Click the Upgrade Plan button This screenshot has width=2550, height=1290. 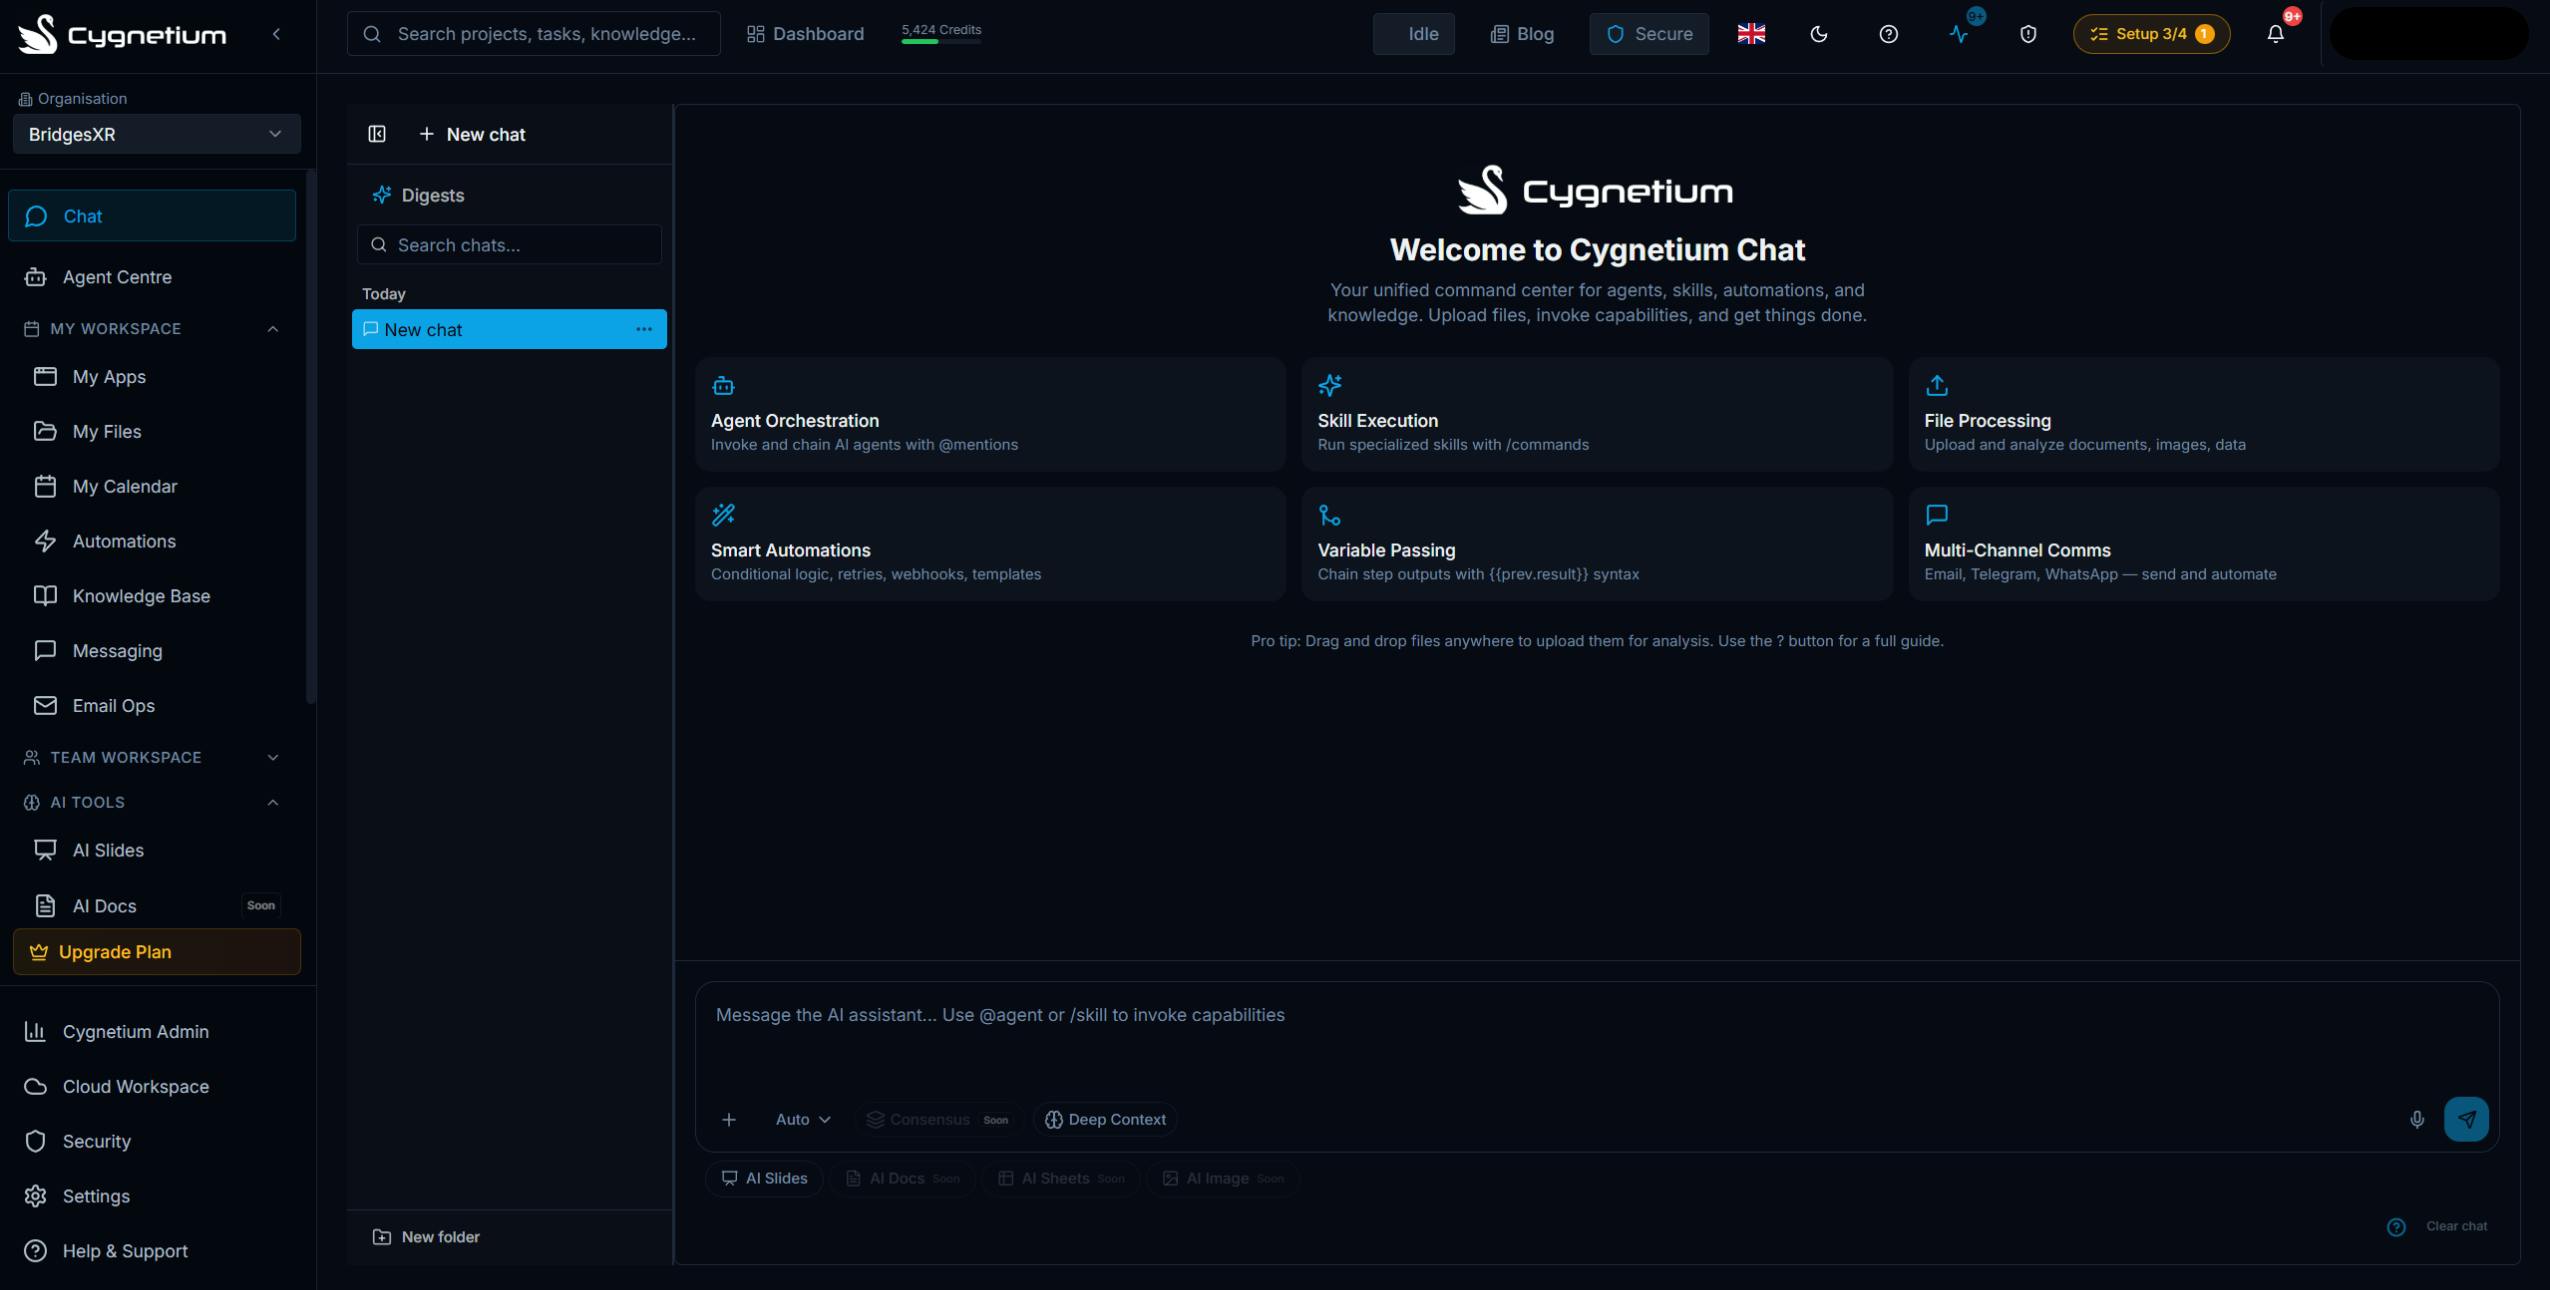pos(156,952)
